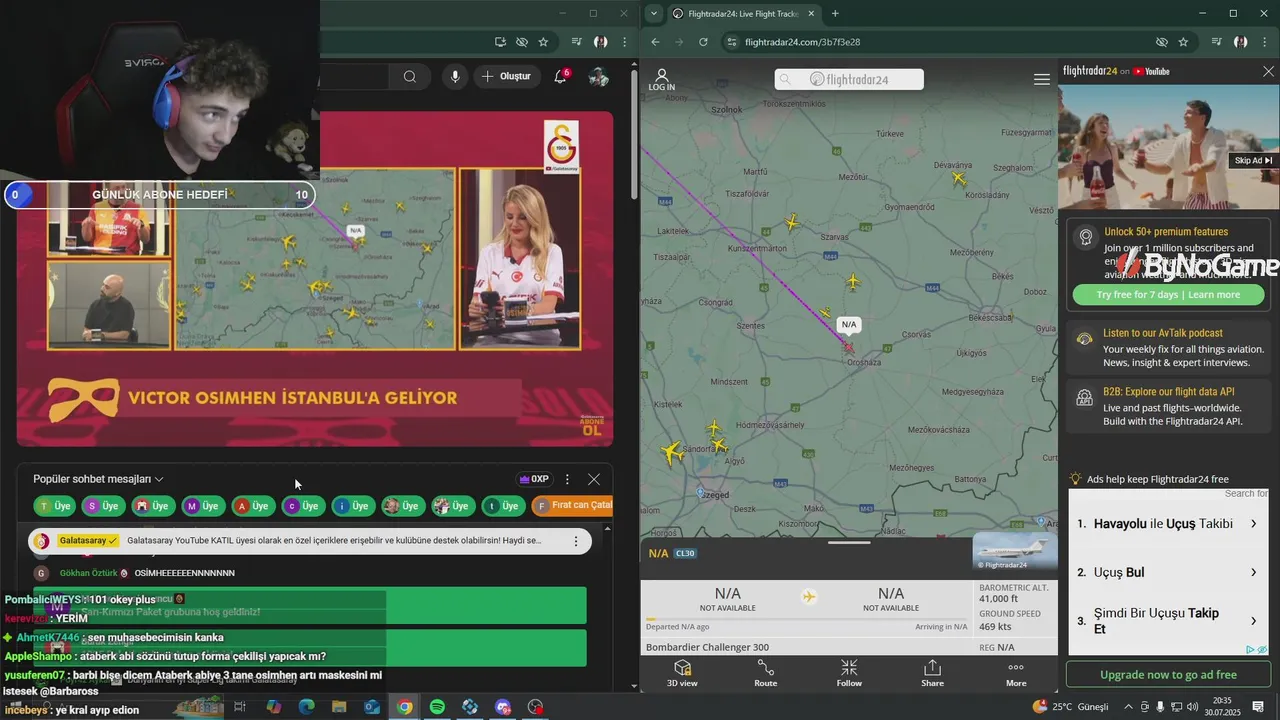Click the aircraft photo thumbnail

(x=1015, y=552)
